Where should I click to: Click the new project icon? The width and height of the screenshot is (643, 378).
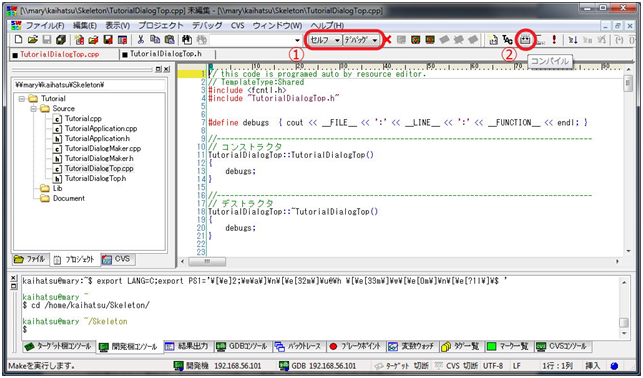[80, 40]
